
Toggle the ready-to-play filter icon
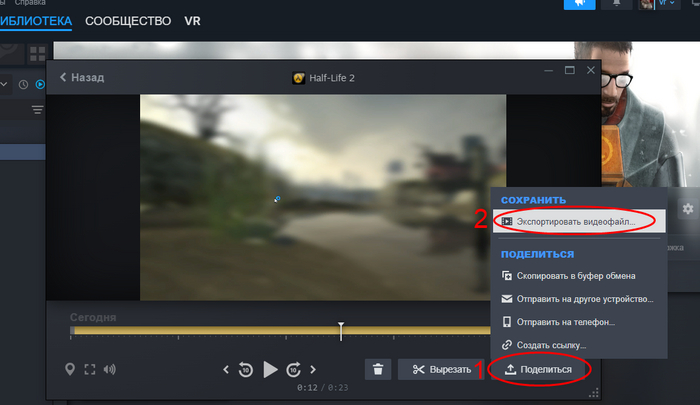(x=40, y=84)
